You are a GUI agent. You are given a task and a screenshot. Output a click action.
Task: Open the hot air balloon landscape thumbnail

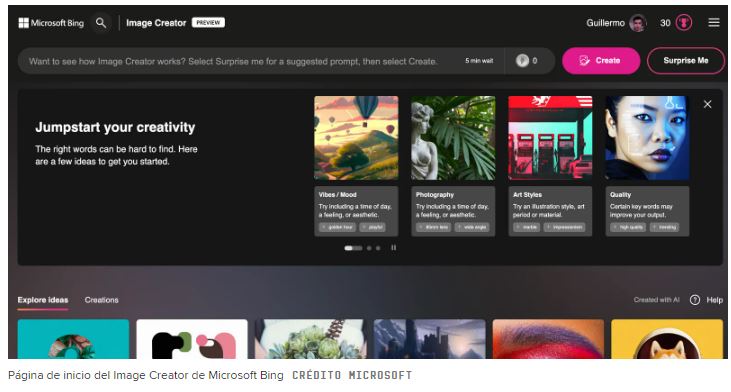356,138
